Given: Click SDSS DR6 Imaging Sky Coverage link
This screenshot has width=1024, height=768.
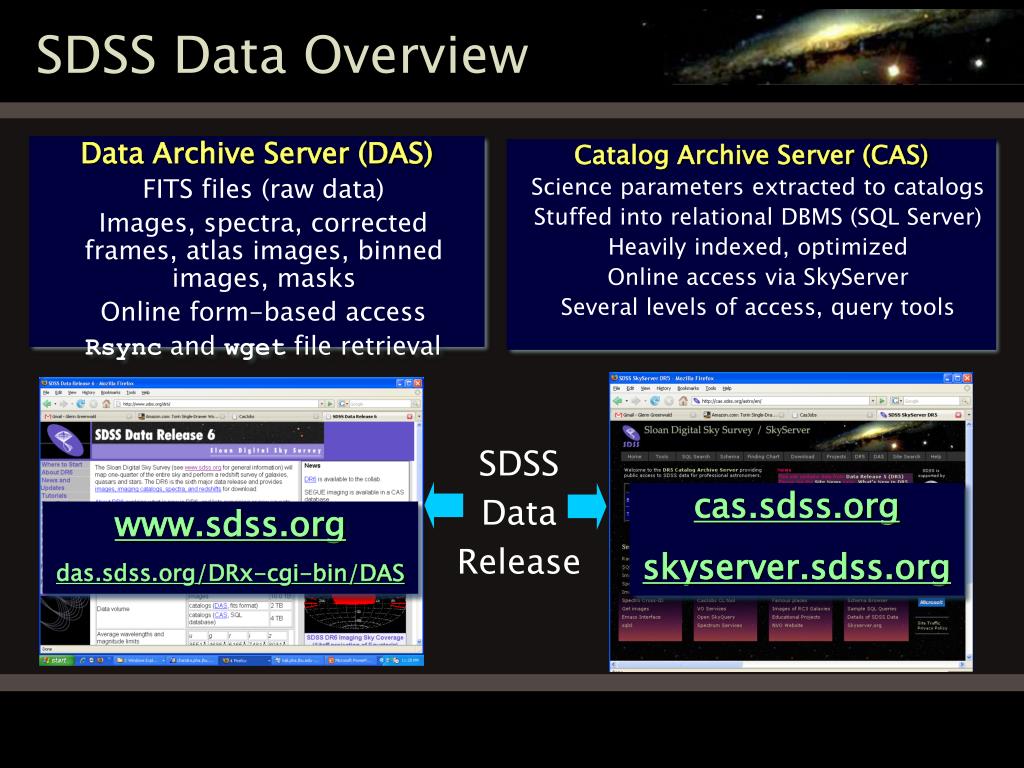Looking at the screenshot, I should [355, 637].
